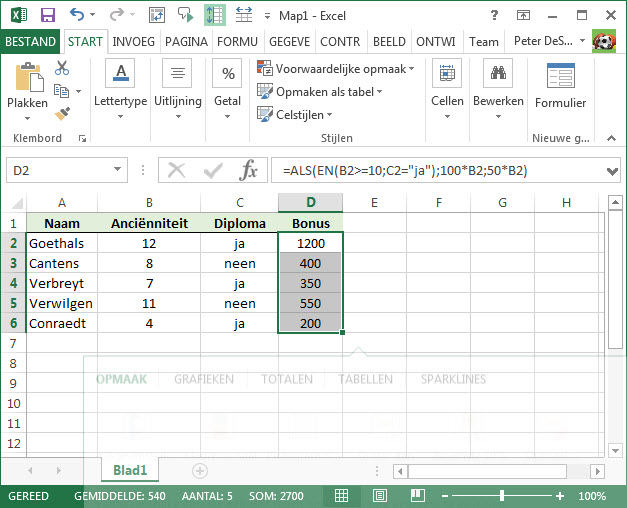
Task: Click the TOTALEN quick analysis tab
Action: point(287,379)
